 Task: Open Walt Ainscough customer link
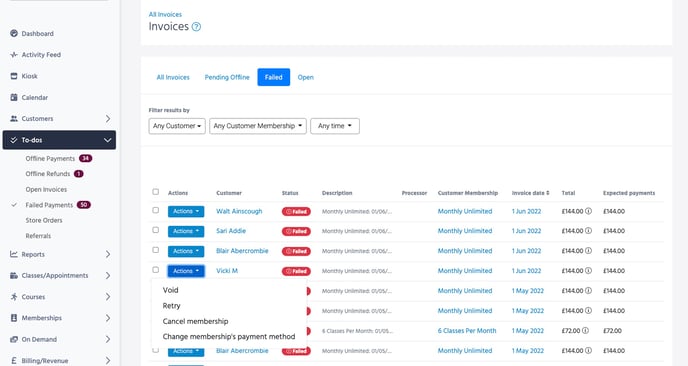[239, 211]
